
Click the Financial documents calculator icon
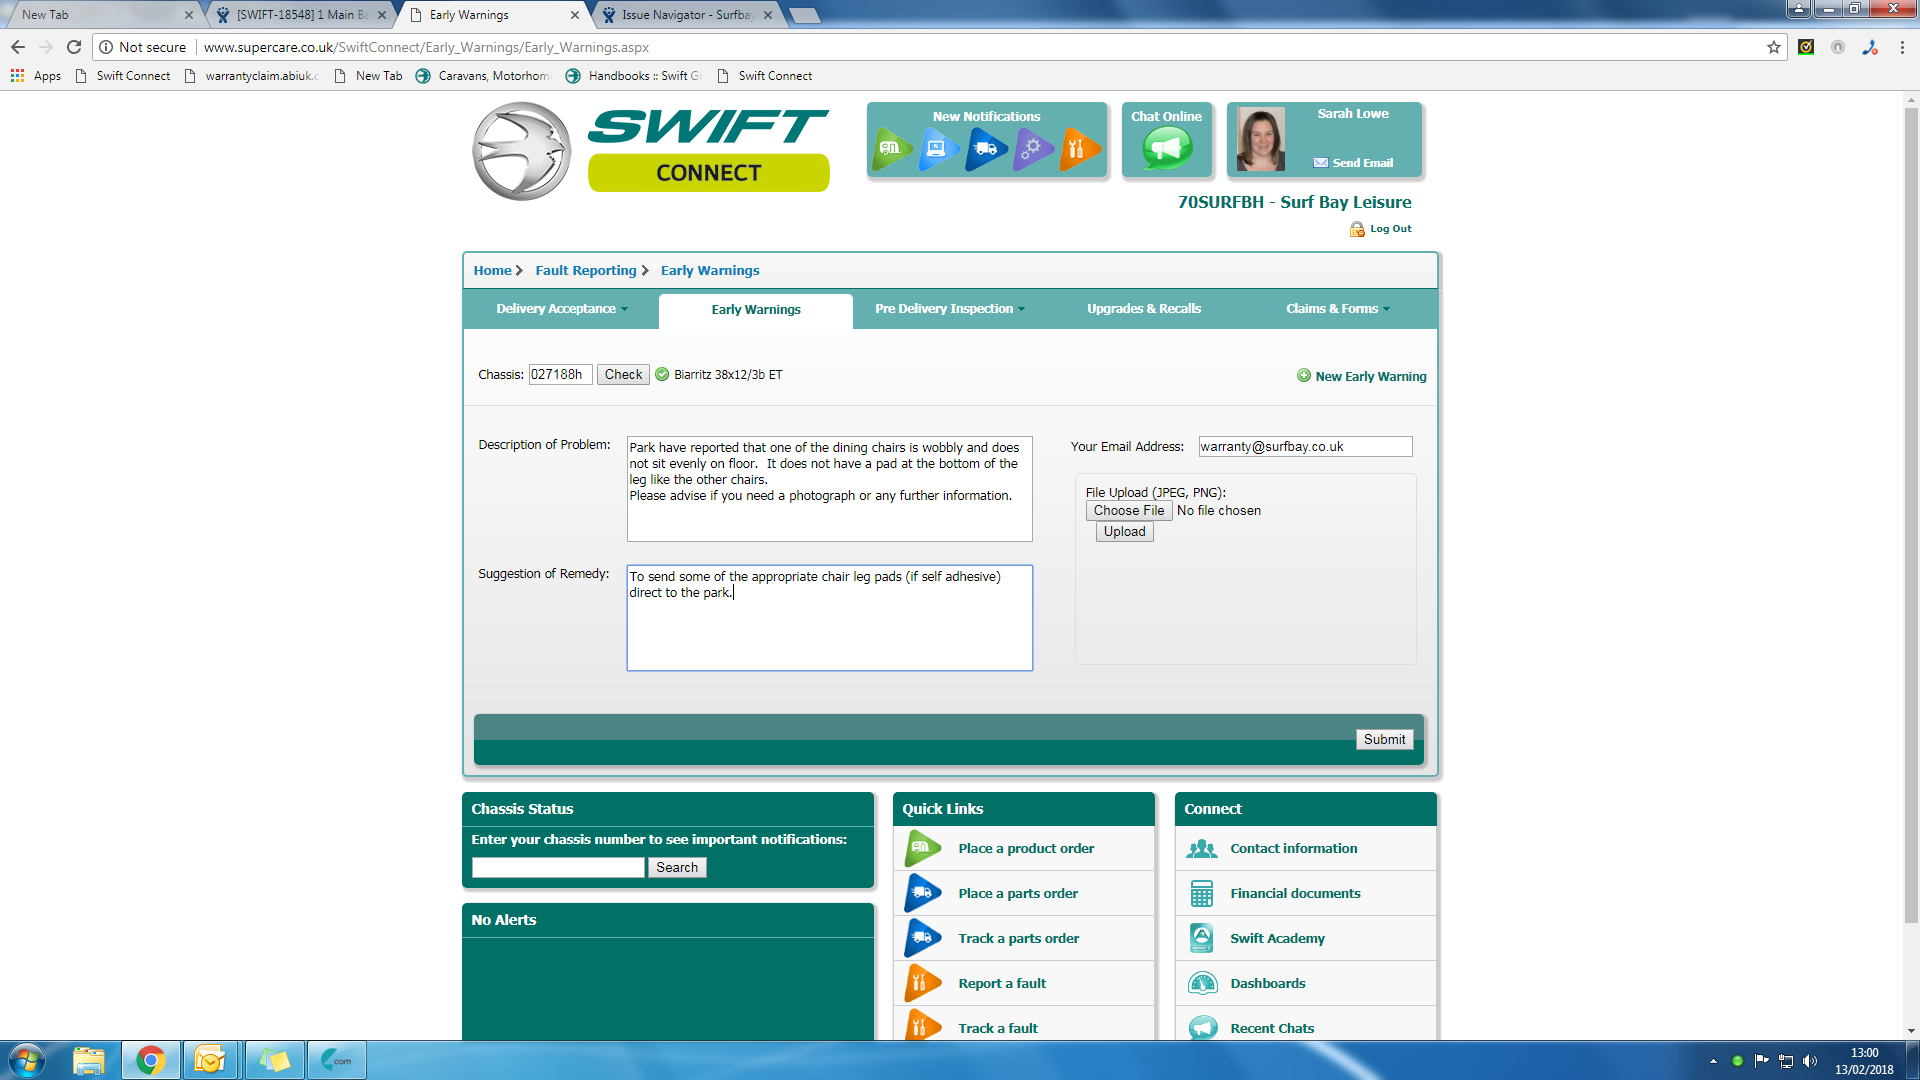click(1201, 894)
